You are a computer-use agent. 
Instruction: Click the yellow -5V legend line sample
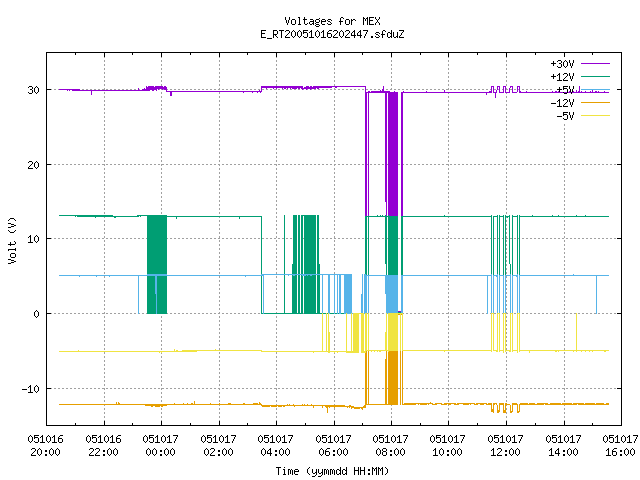pos(595,116)
